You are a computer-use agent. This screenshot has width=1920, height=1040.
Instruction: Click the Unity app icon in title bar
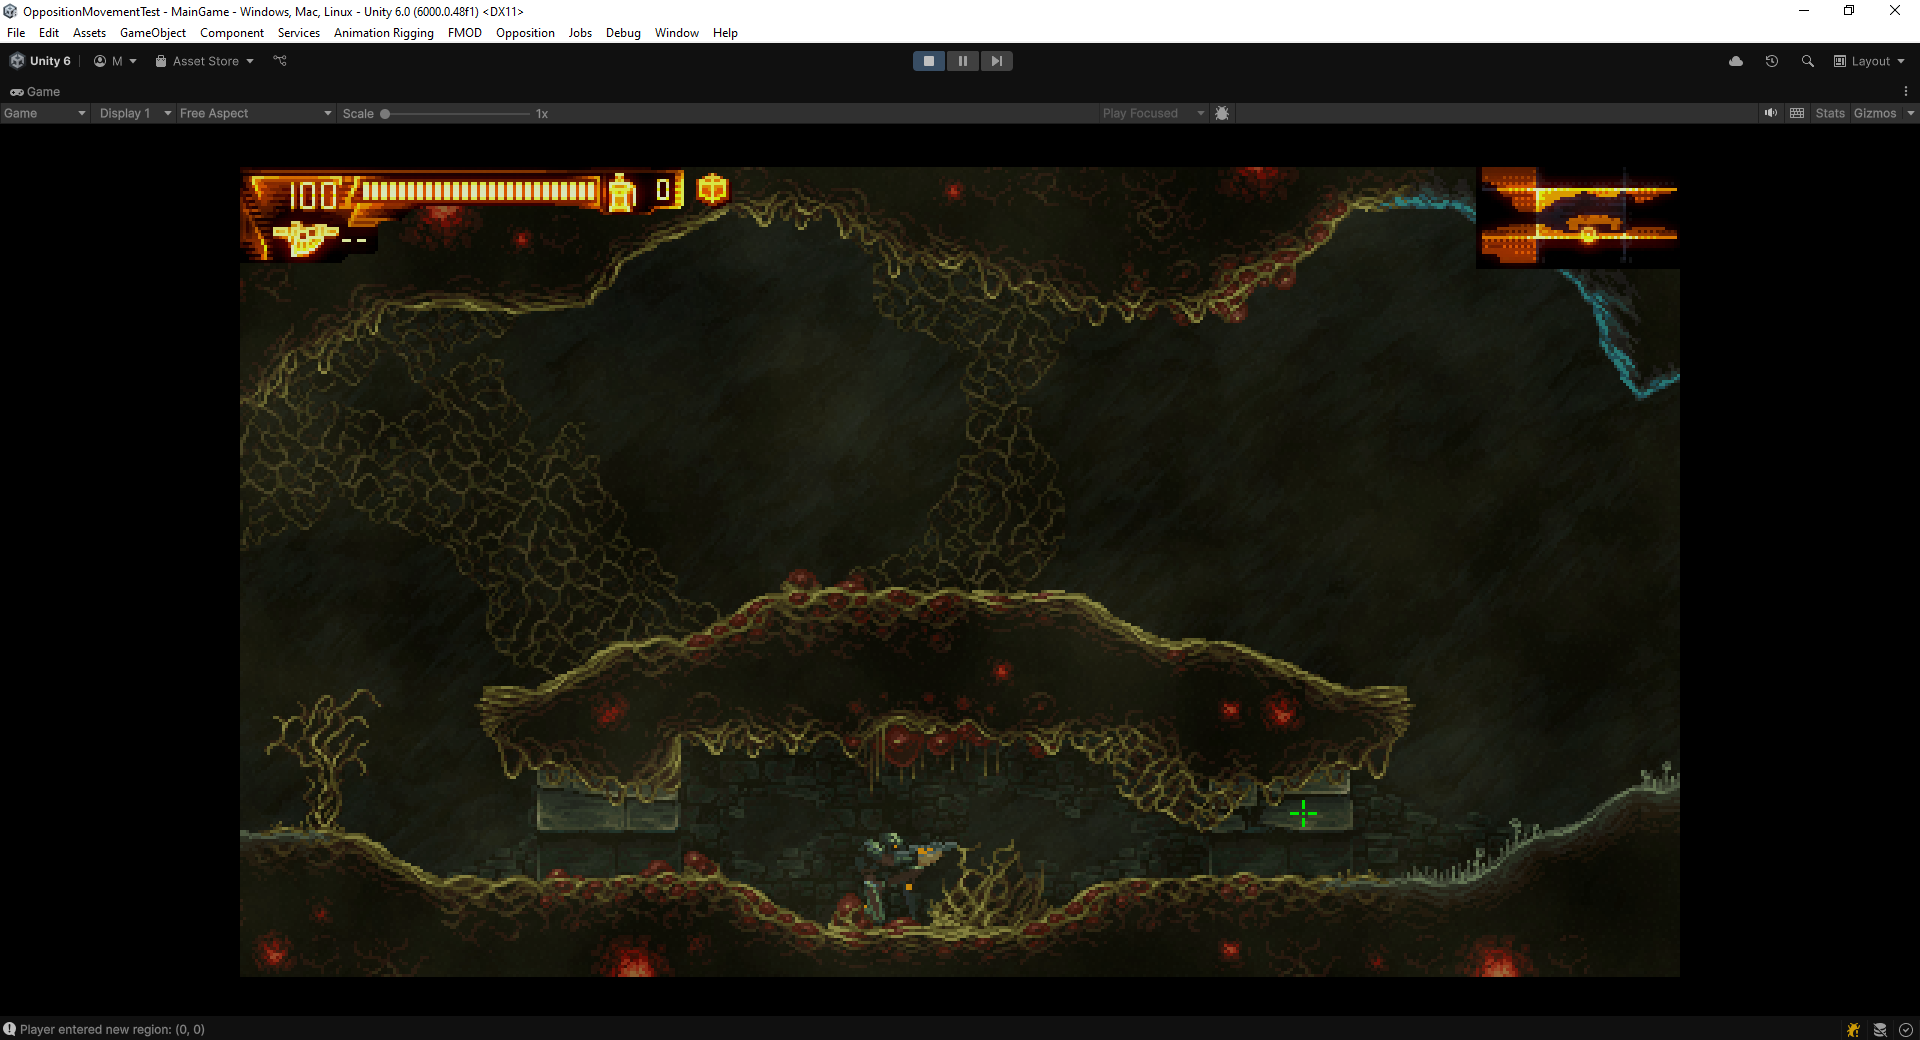point(11,11)
